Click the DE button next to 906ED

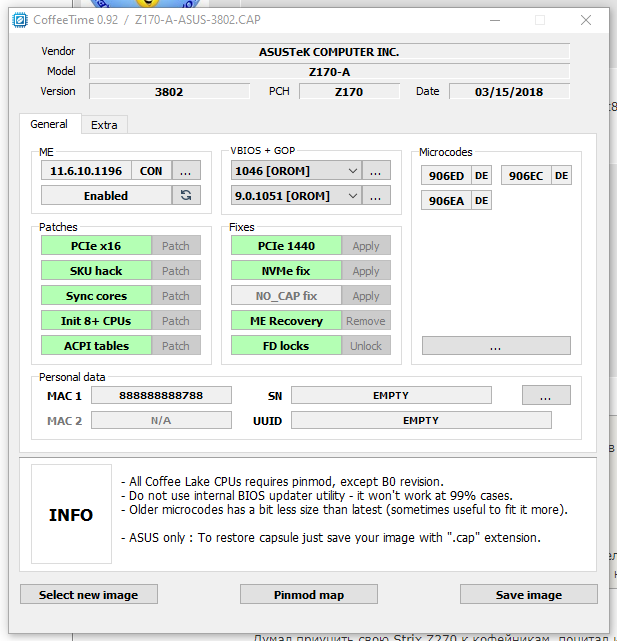pos(481,175)
